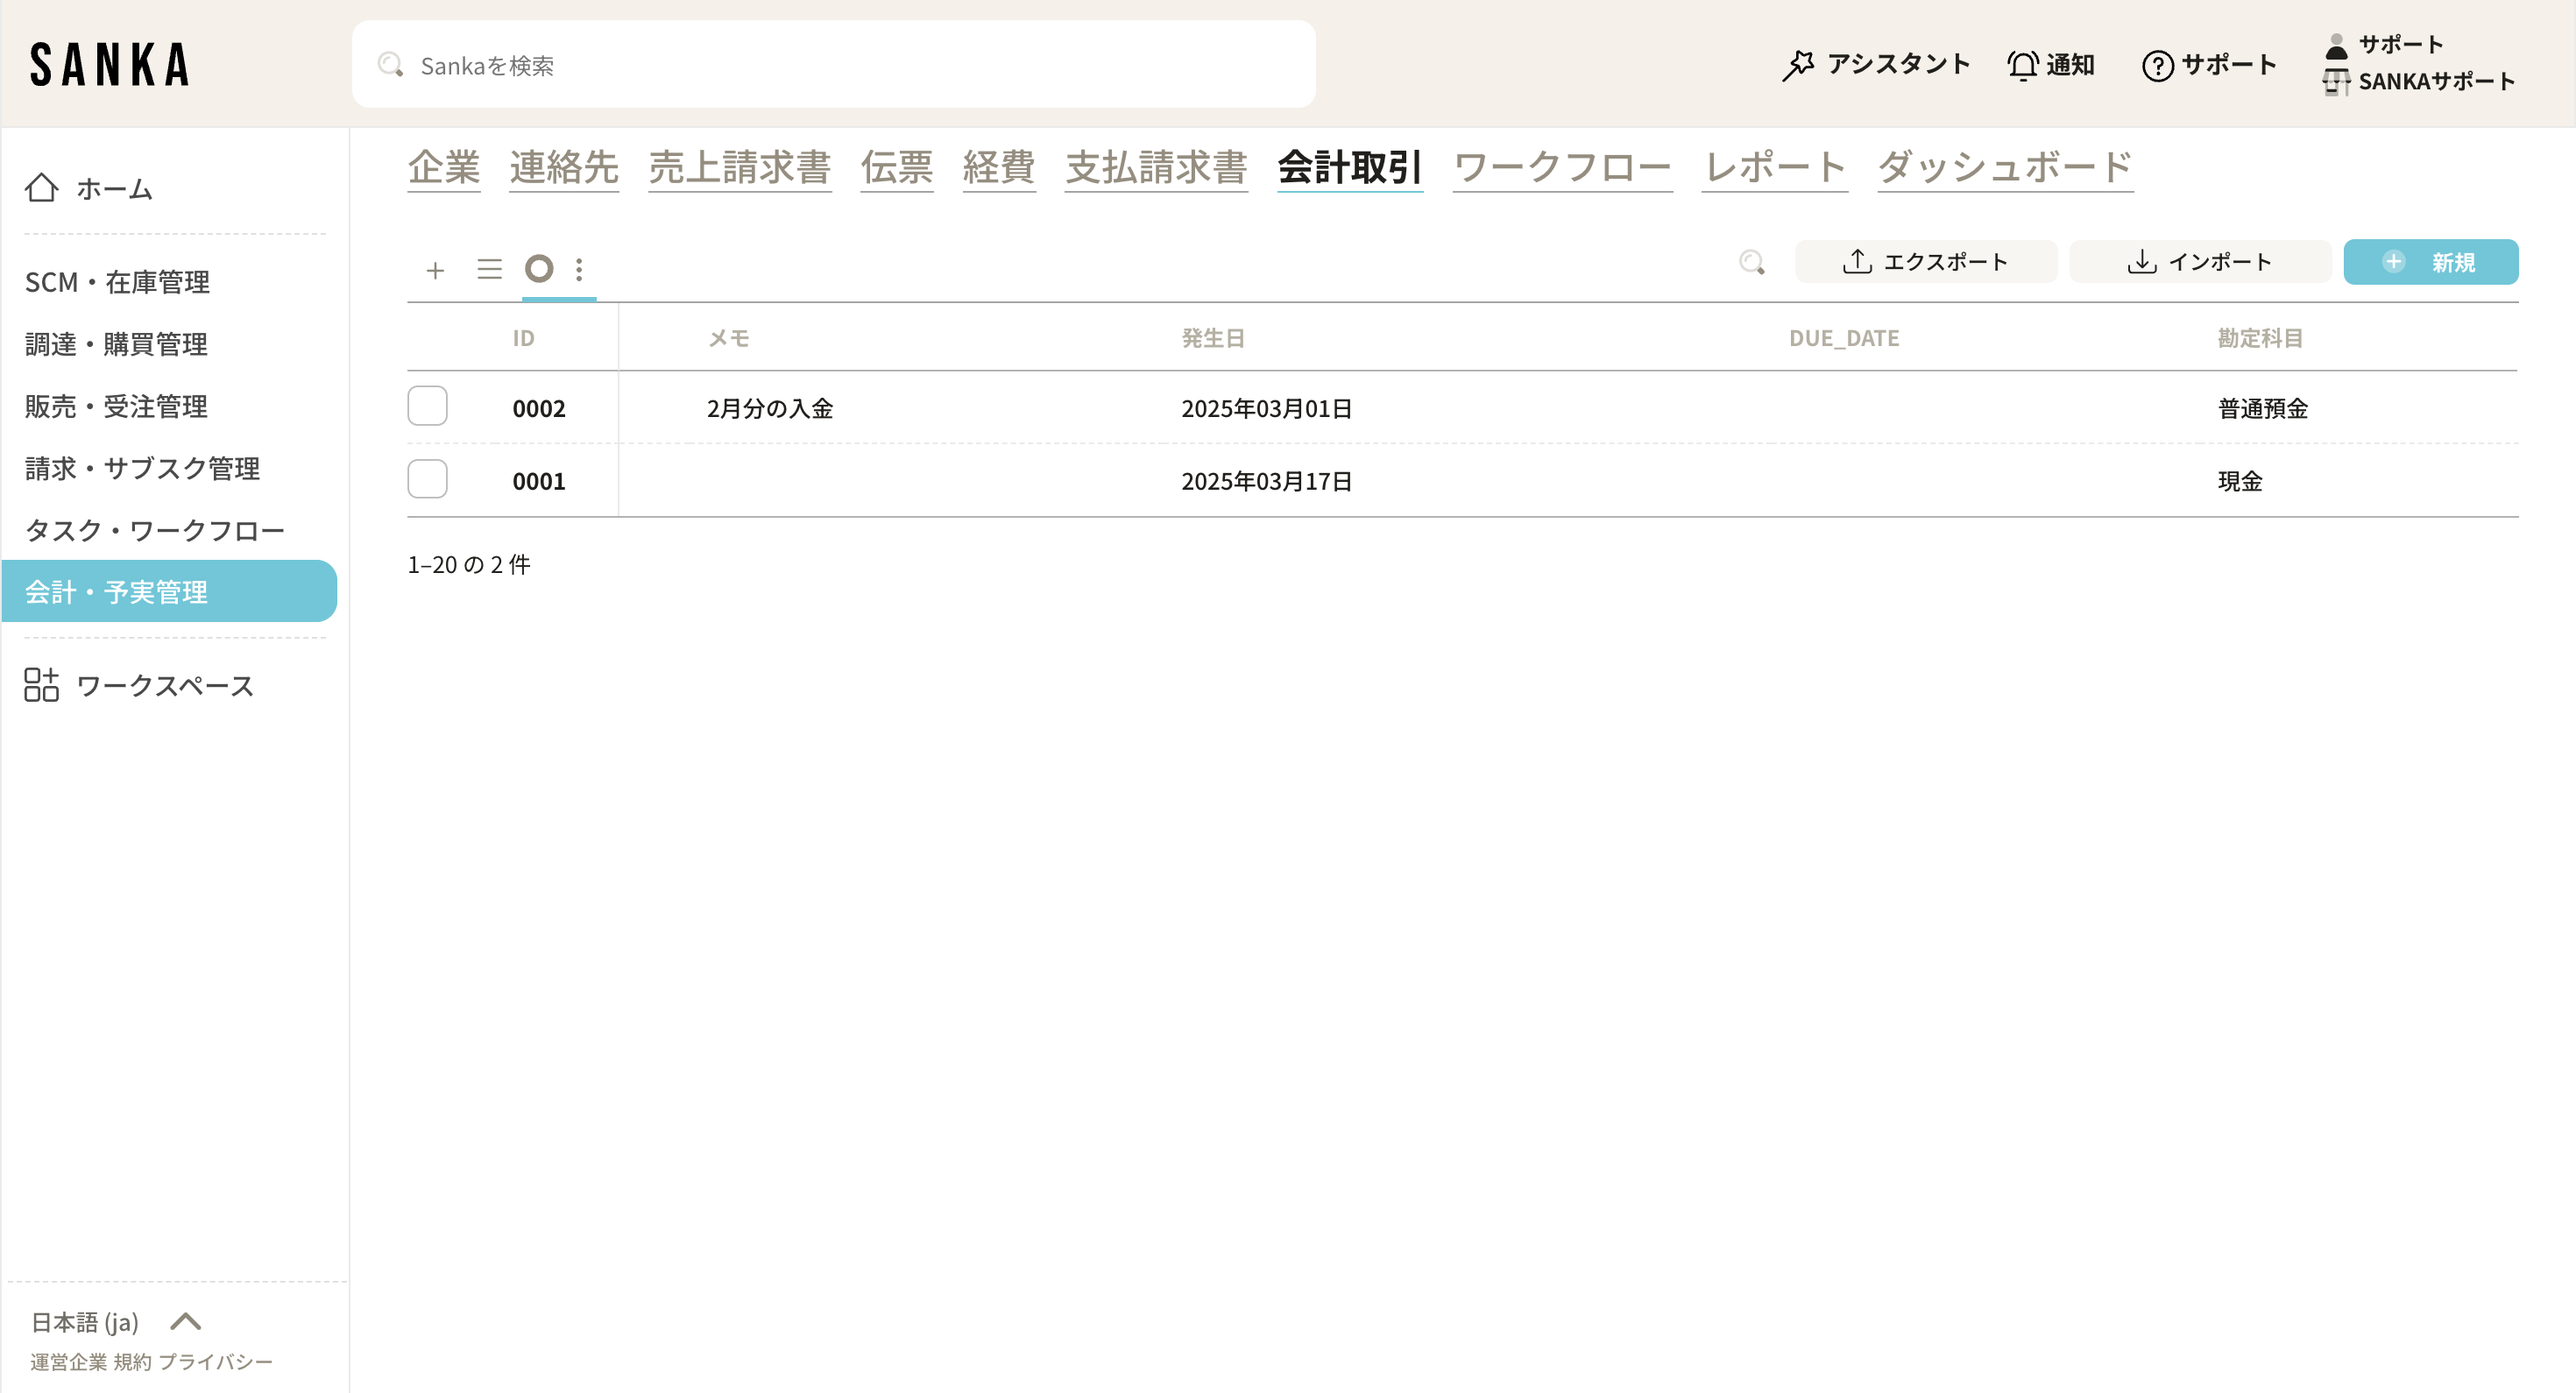Open the three-dot options menu
This screenshot has width=2576, height=1393.
click(x=579, y=269)
